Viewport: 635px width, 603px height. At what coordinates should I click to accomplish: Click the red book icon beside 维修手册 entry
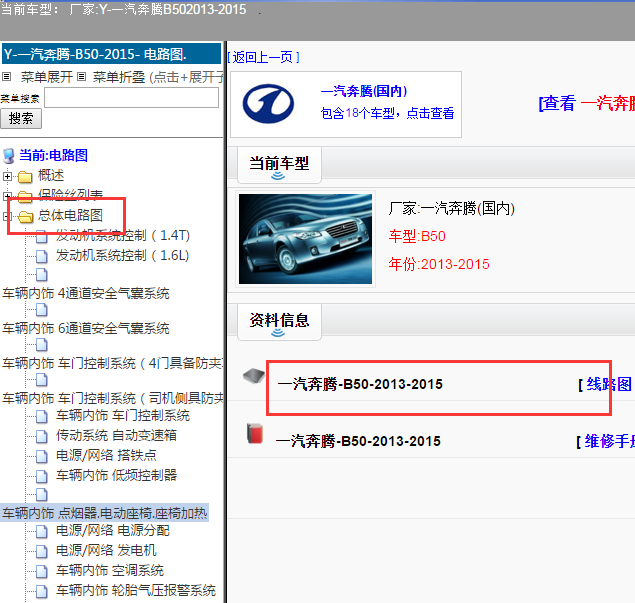(255, 433)
